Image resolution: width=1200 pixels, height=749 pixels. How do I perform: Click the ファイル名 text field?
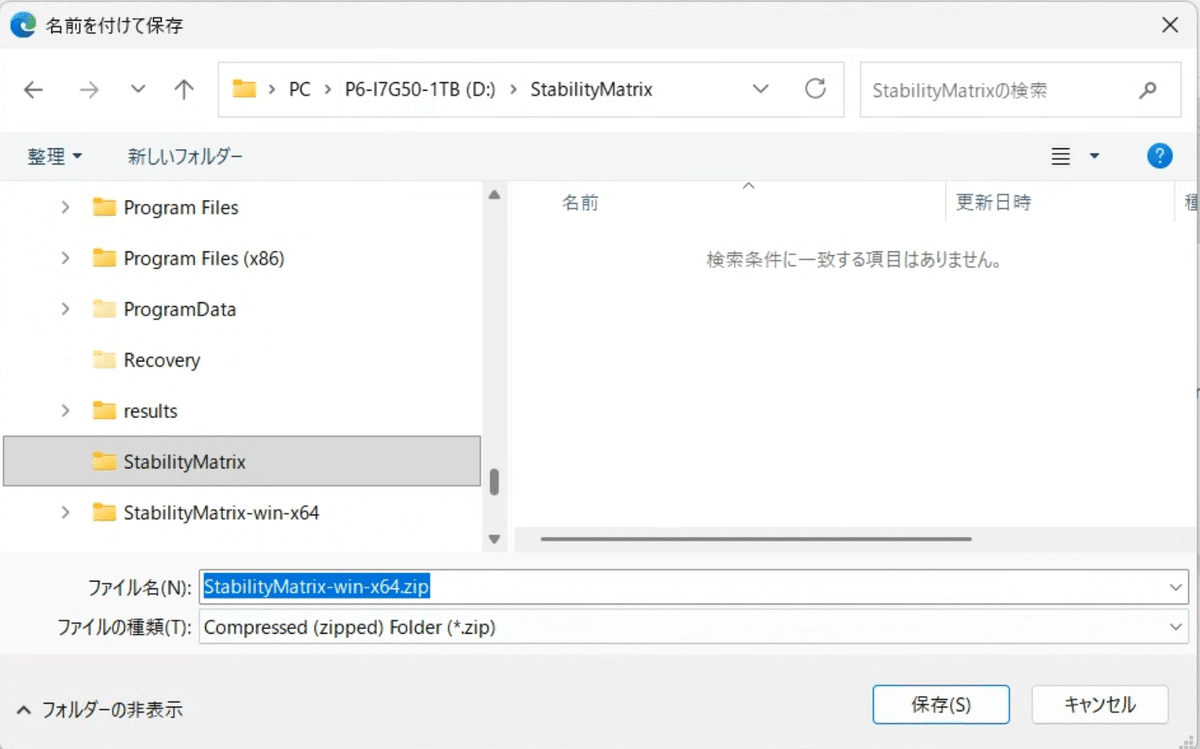(x=683, y=587)
